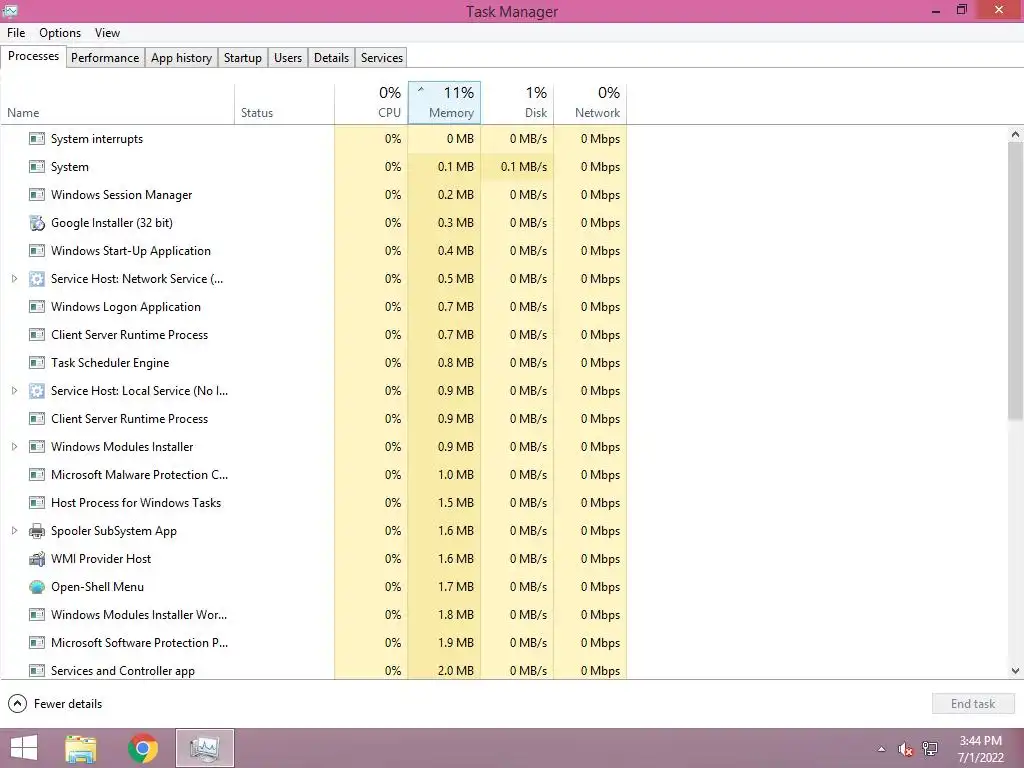Click the Services and Controller app icon
1024x768 pixels.
coord(37,671)
